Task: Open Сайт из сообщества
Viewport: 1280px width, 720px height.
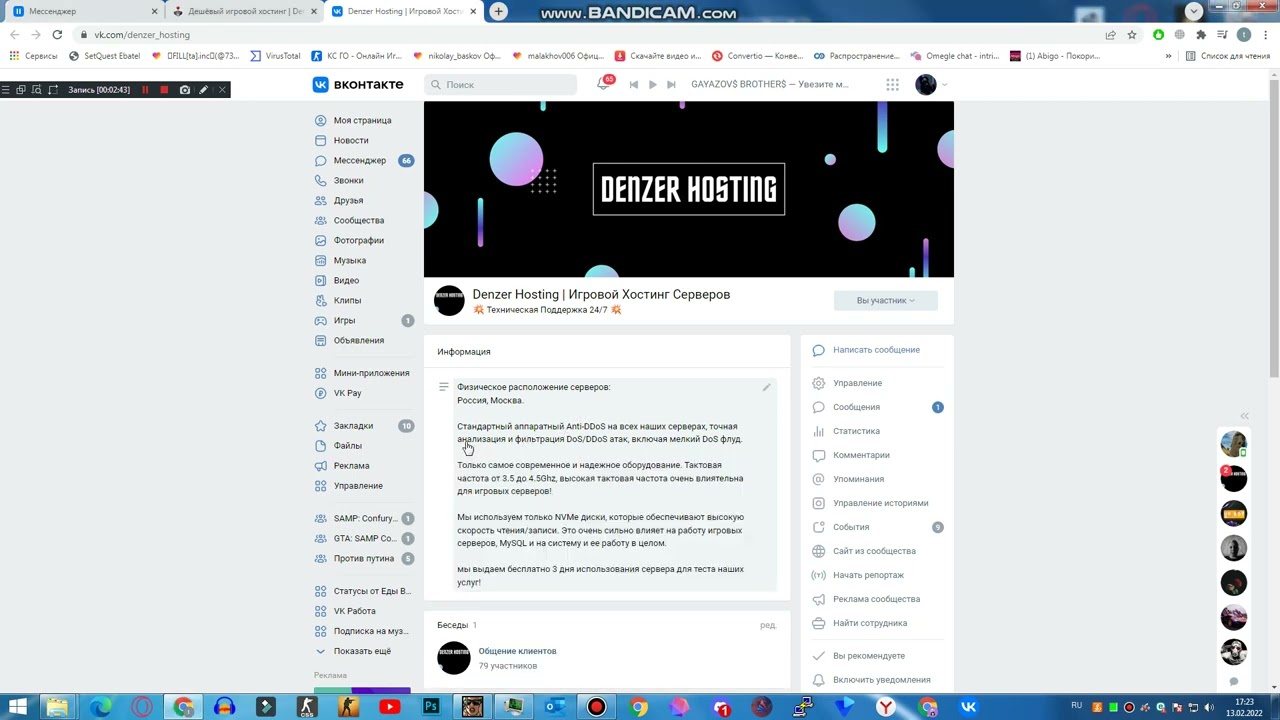Action: pyautogui.click(x=874, y=551)
